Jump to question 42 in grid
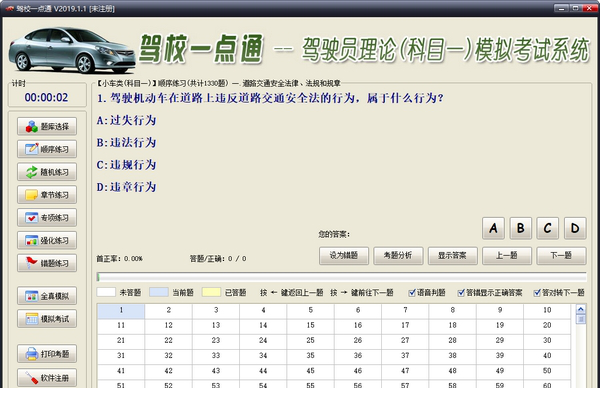This screenshot has width=600, height=403. coord(168,371)
